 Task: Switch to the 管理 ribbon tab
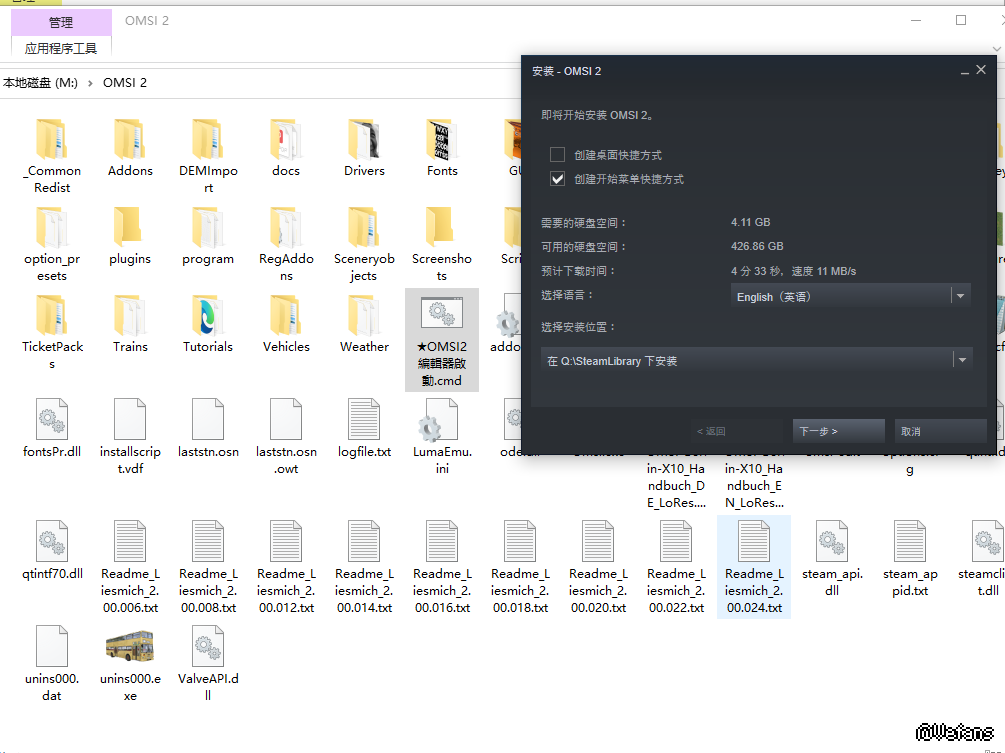click(x=61, y=22)
